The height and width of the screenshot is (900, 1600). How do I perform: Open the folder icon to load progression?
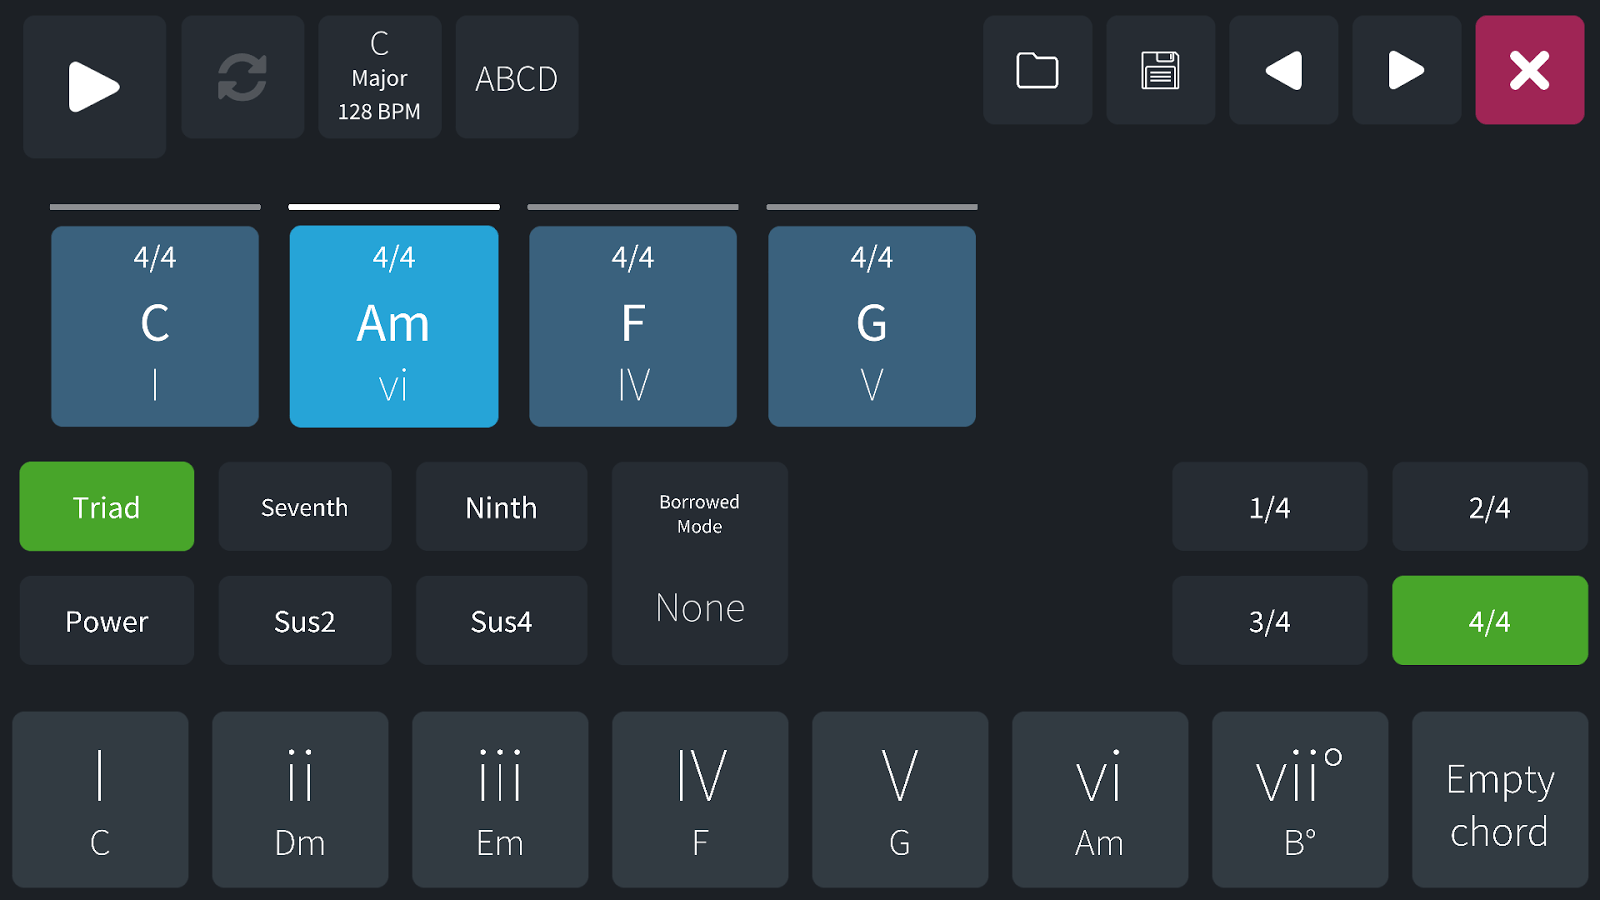pyautogui.click(x=1037, y=71)
